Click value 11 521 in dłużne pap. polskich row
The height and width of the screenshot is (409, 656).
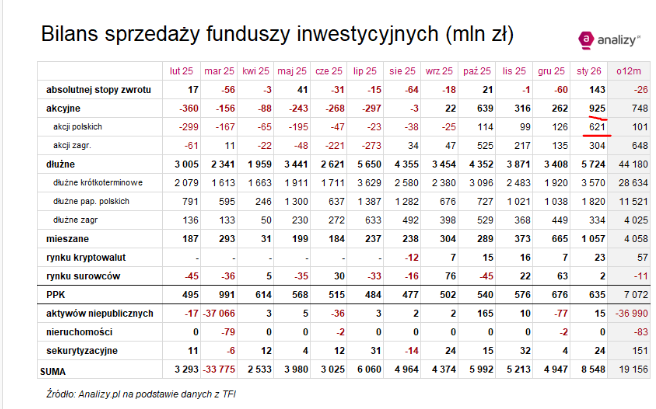tap(633, 202)
